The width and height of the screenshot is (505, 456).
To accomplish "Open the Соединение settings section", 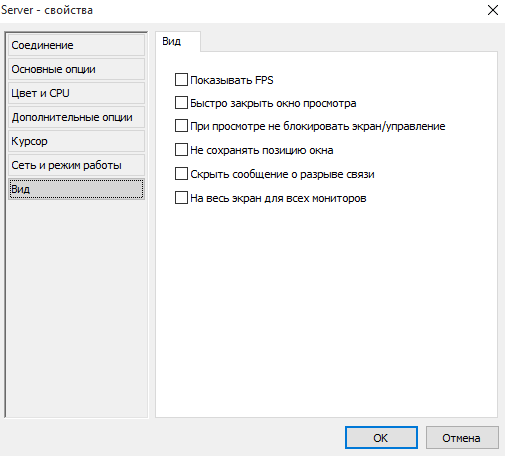I will (x=76, y=45).
